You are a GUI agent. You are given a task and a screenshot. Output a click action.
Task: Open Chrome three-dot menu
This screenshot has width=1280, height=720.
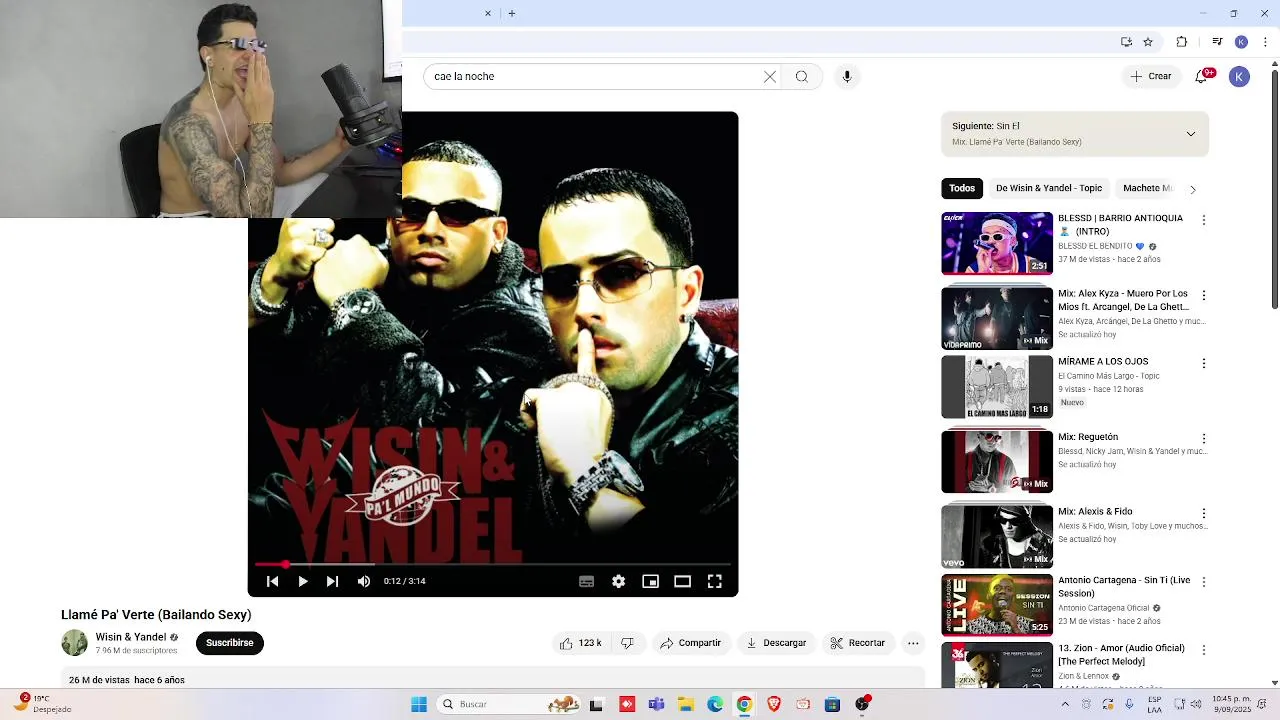[1264, 42]
